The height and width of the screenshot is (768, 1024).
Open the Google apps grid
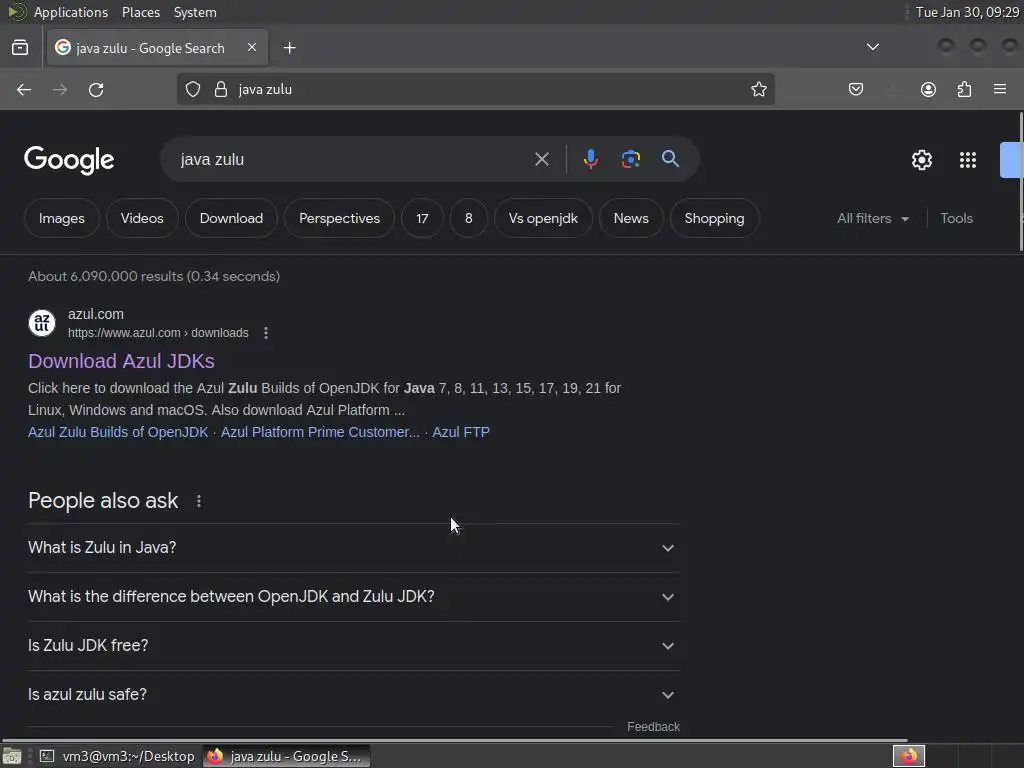coord(968,160)
